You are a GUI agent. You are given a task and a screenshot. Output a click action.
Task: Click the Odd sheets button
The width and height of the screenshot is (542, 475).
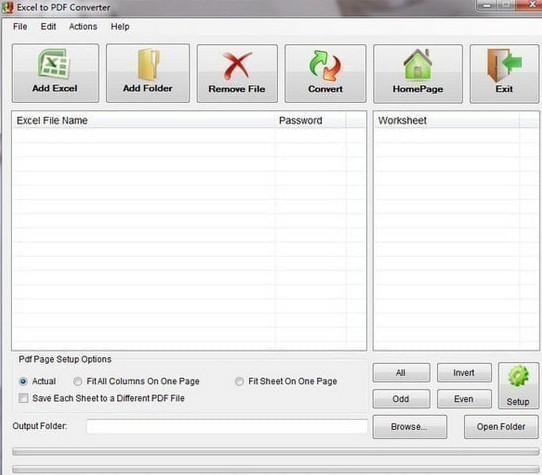tap(401, 399)
